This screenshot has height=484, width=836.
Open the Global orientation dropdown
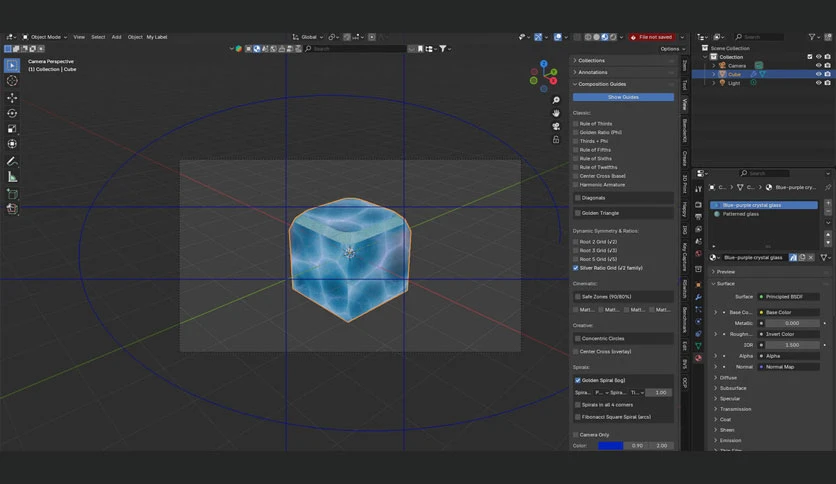coord(308,37)
